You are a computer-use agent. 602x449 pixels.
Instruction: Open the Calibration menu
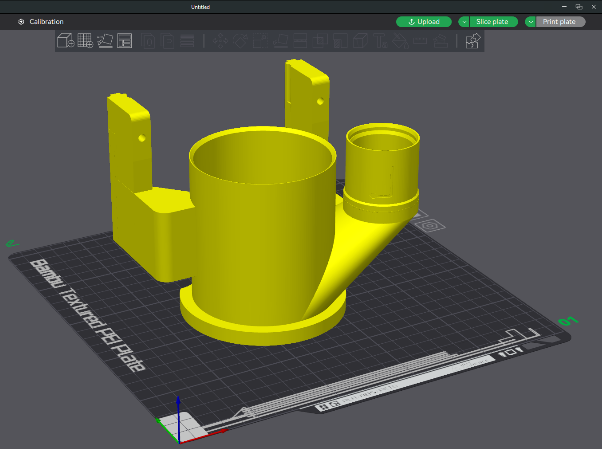42,21
